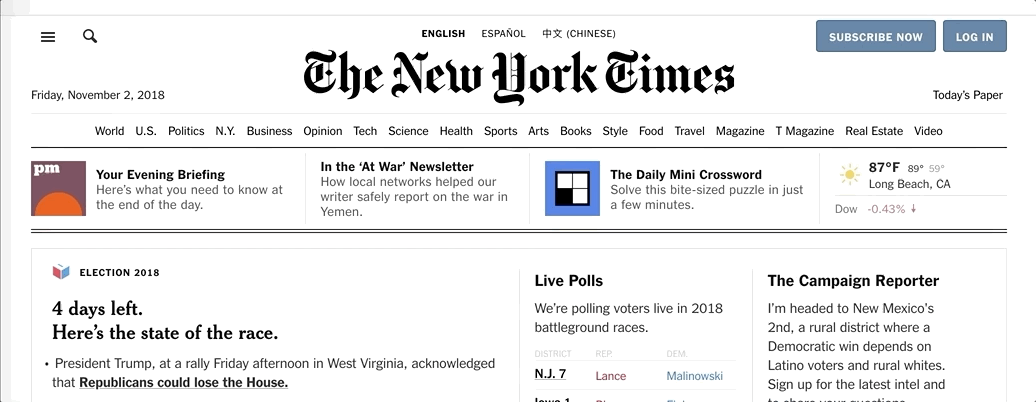The height and width of the screenshot is (402, 1036).
Task: Select the English edition
Action: tap(443, 34)
